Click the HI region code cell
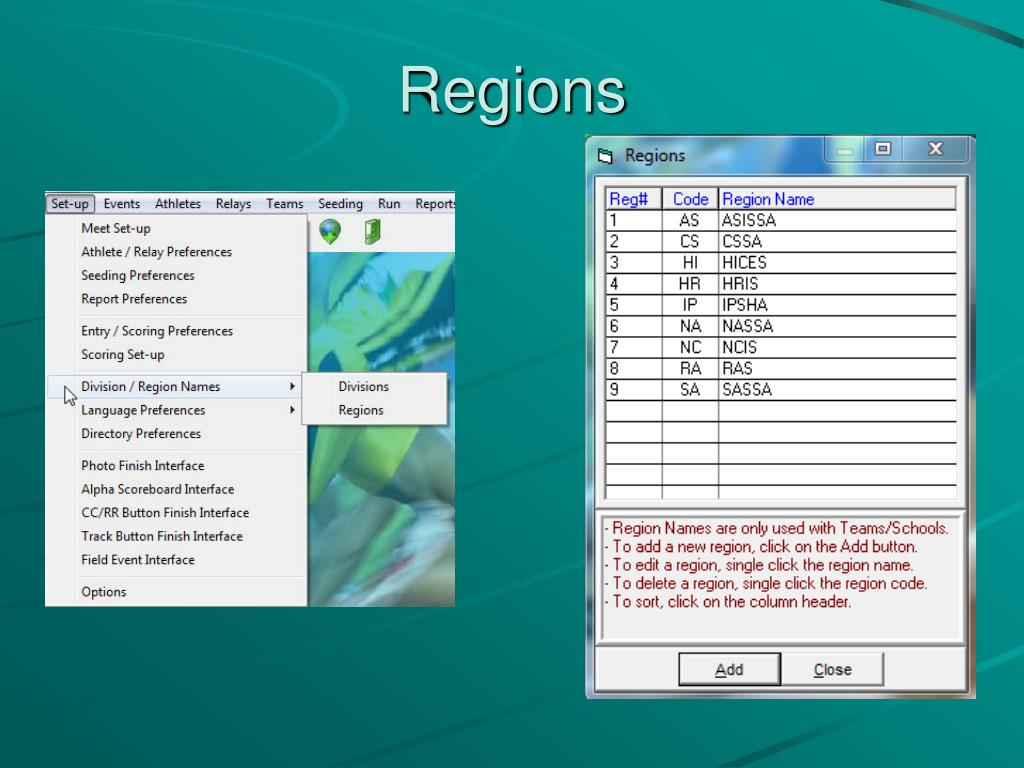This screenshot has height=768, width=1024. pos(690,263)
